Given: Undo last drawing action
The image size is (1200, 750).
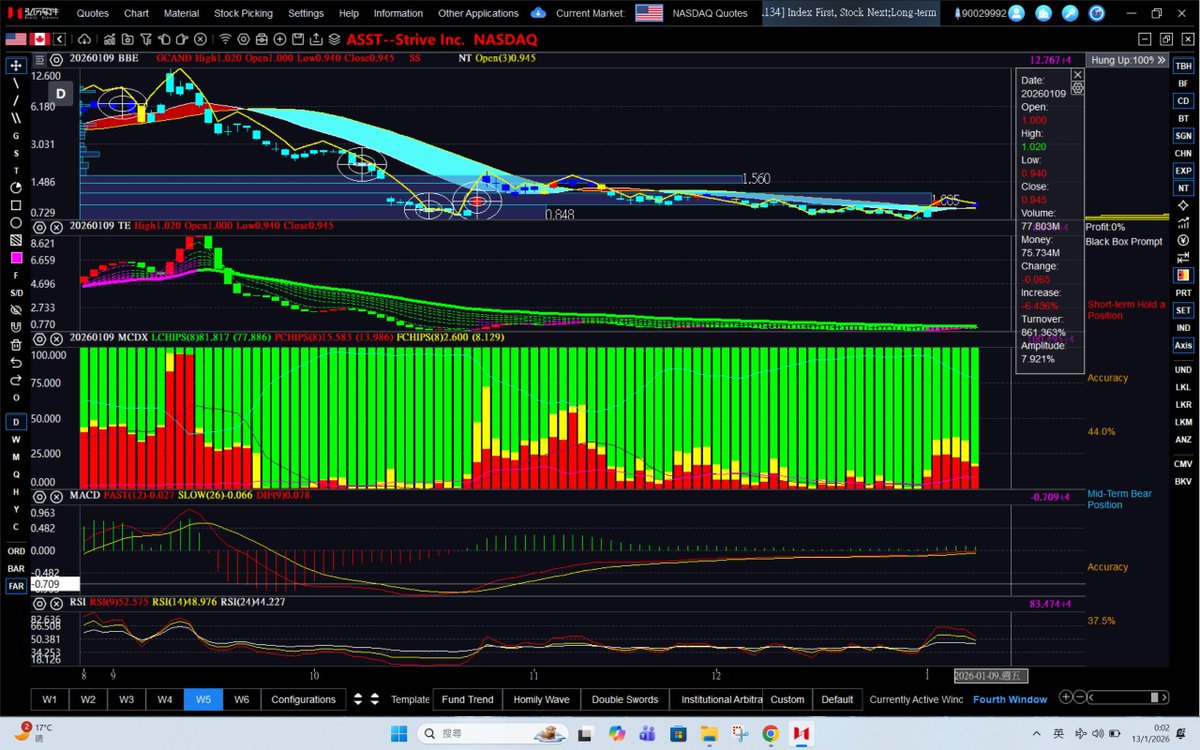Looking at the screenshot, I should pyautogui.click(x=16, y=362).
